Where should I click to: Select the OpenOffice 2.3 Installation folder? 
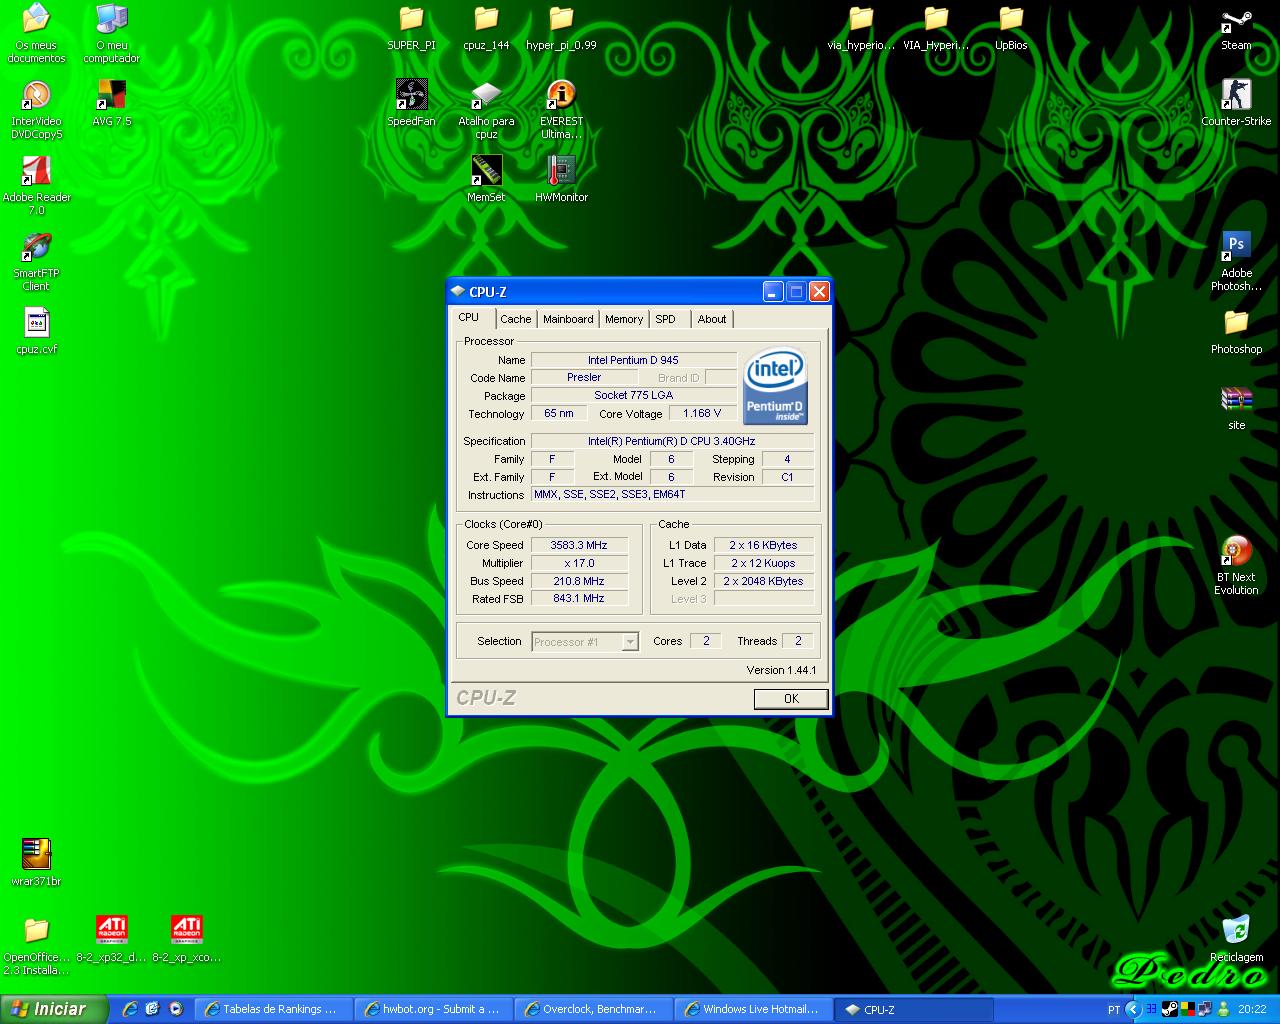point(36,946)
